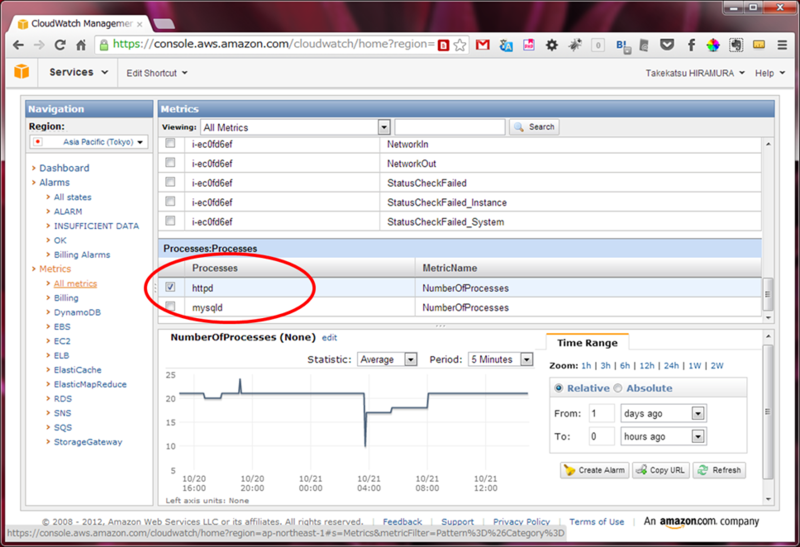Click the color wheel extension icon
Viewport: 800px width, 547px height.
[713, 45]
